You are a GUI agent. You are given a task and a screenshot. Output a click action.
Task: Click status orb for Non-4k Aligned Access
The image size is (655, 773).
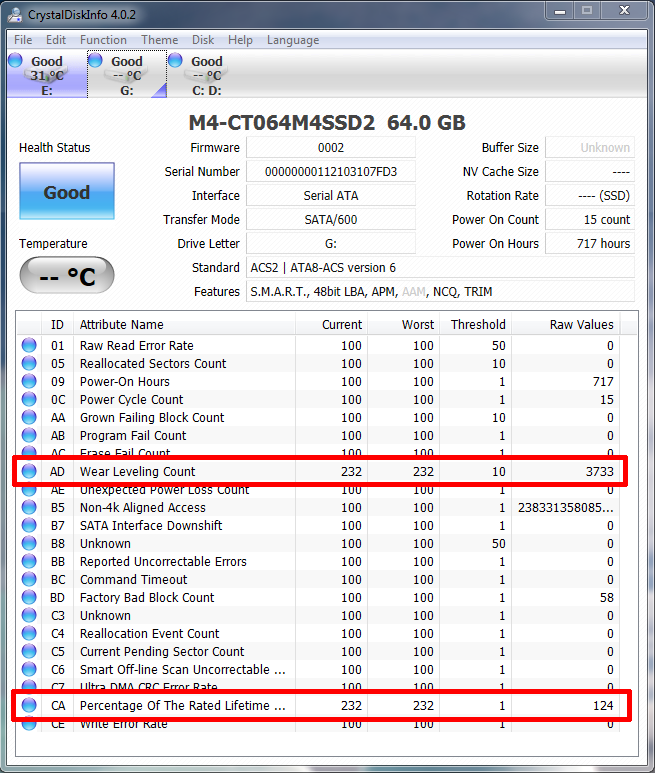[29, 507]
